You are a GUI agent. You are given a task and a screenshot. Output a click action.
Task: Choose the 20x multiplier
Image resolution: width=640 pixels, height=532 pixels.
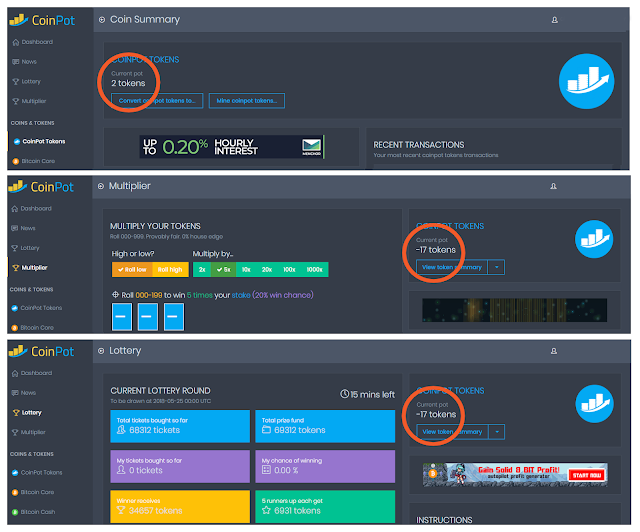(x=267, y=269)
